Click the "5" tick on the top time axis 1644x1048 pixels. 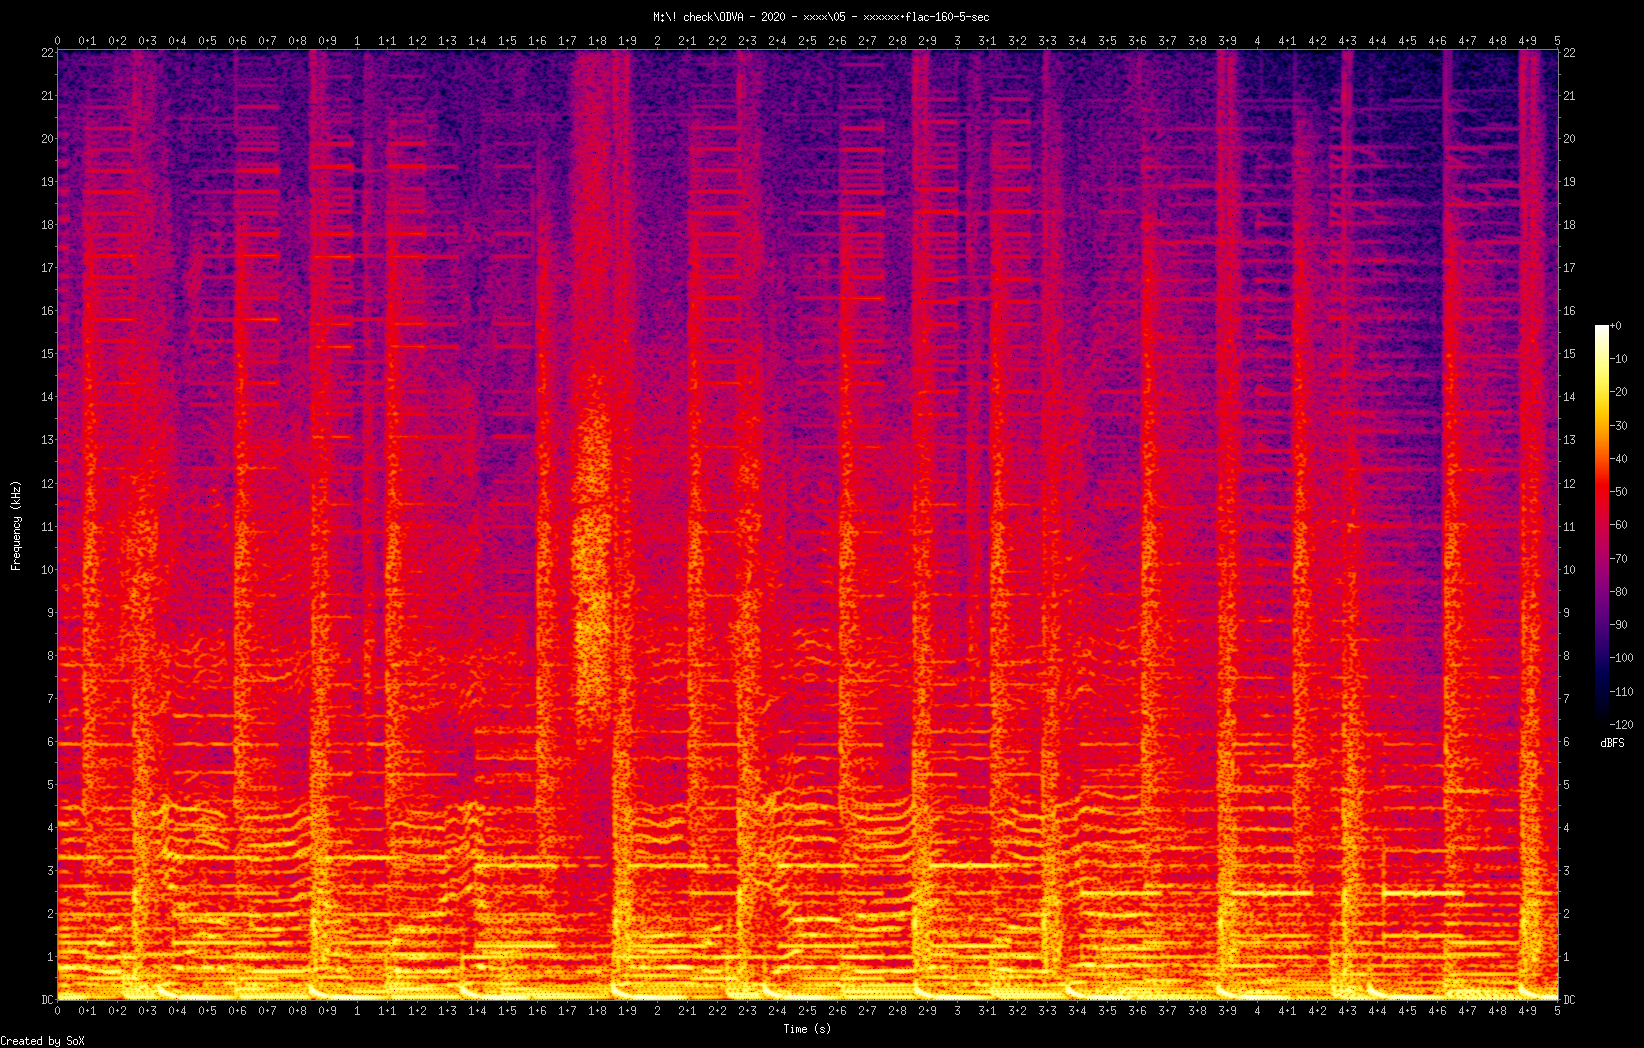[x=1557, y=41]
